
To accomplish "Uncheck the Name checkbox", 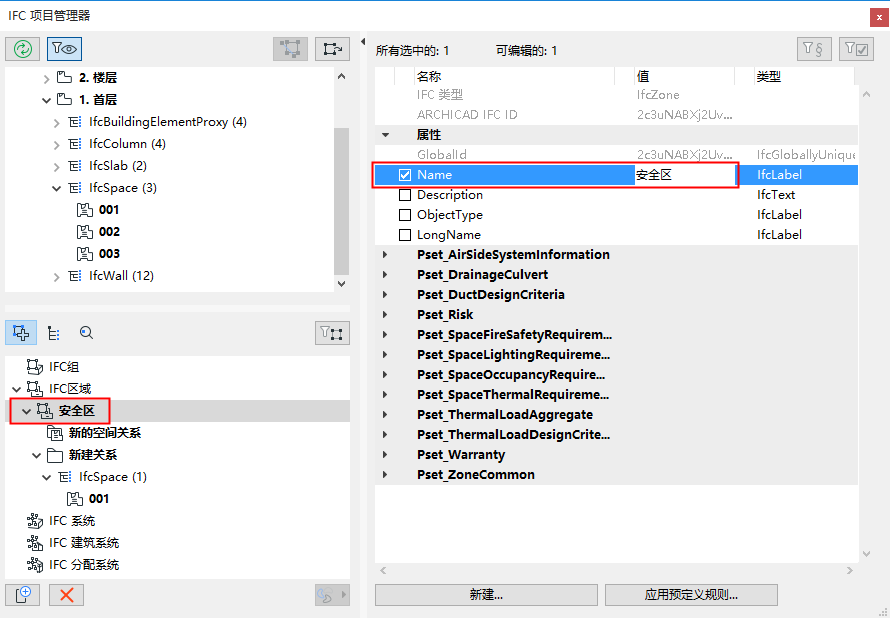I will [404, 173].
